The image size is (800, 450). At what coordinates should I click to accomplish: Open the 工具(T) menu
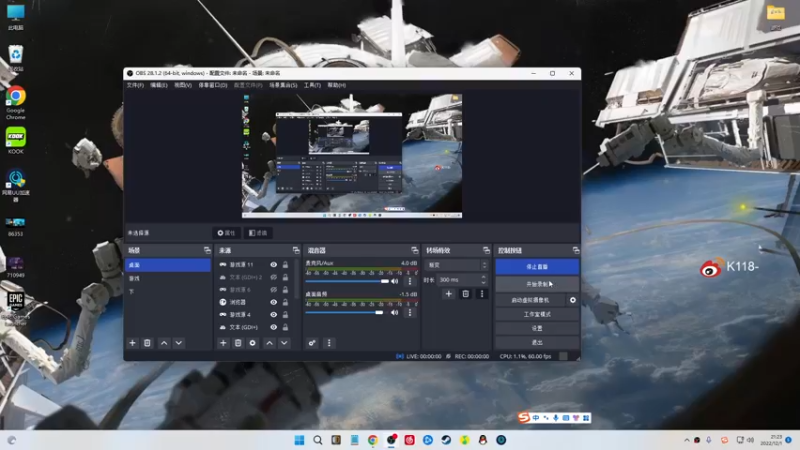[312, 85]
